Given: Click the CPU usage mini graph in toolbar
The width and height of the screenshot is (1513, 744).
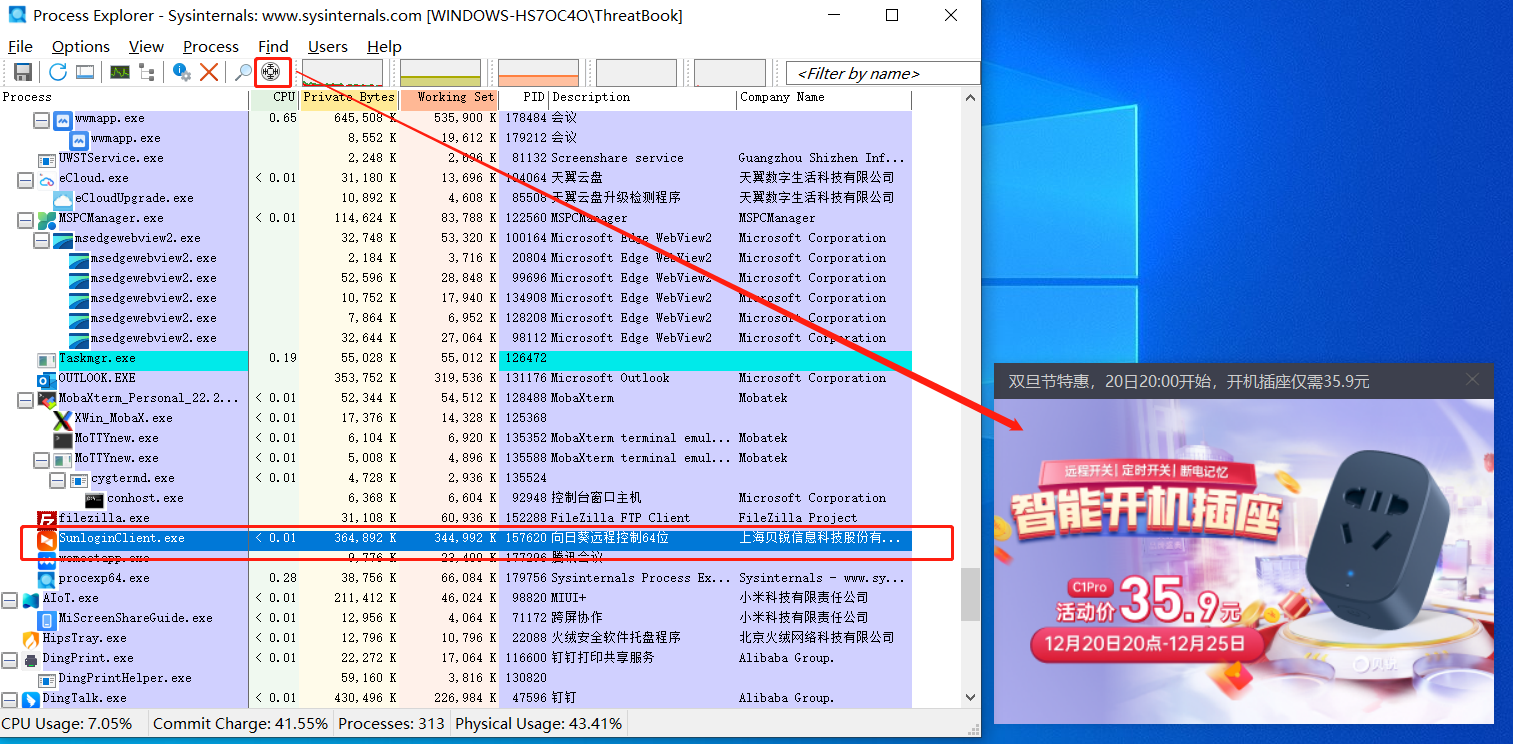Looking at the screenshot, I should [342, 73].
